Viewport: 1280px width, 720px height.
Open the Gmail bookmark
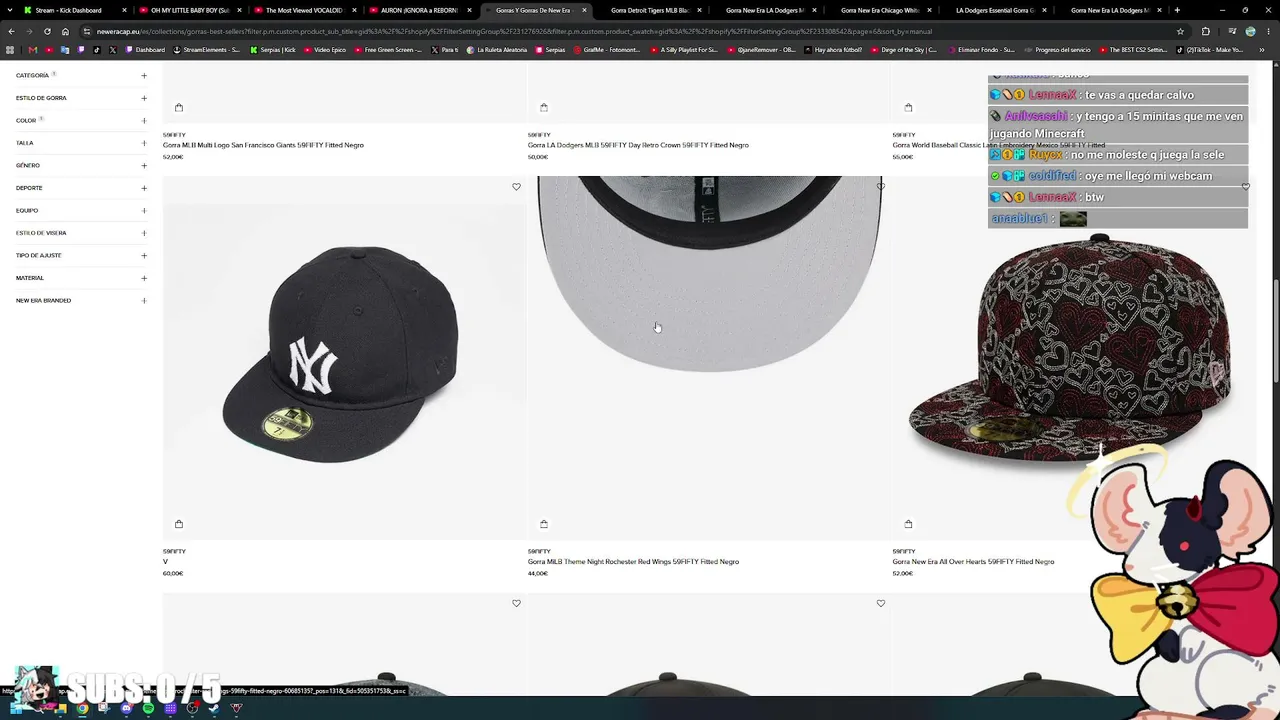pyautogui.click(x=33, y=49)
